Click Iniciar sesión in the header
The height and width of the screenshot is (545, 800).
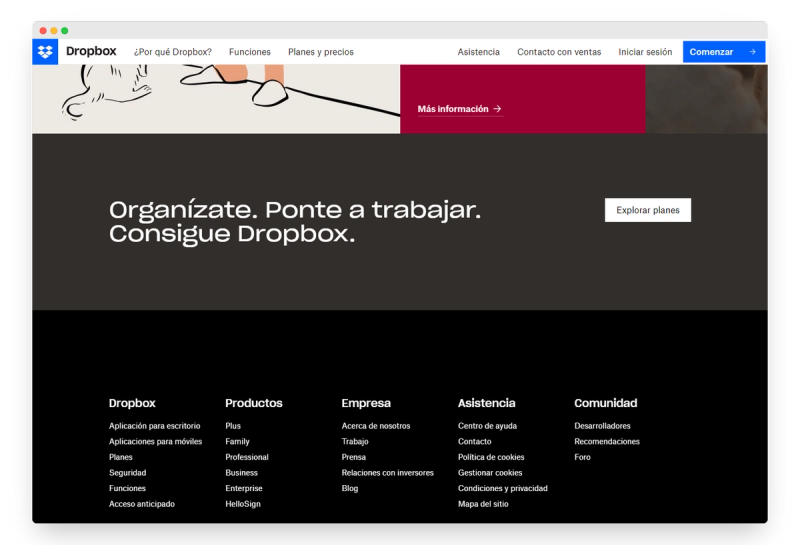coord(645,52)
